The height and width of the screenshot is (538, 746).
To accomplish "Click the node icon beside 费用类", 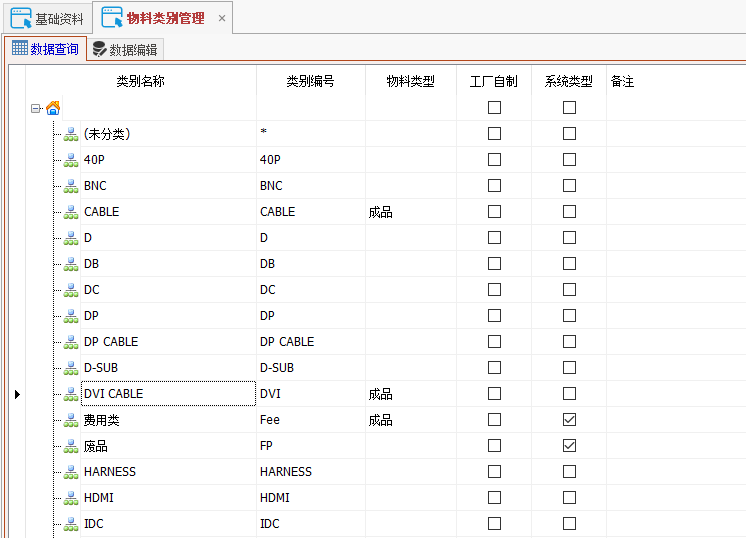I will 71,420.
